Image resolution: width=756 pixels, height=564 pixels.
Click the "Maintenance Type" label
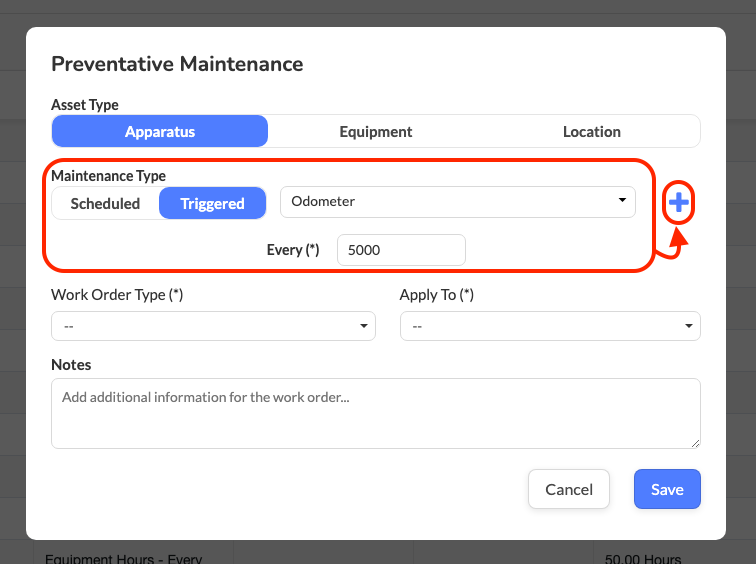point(108,176)
